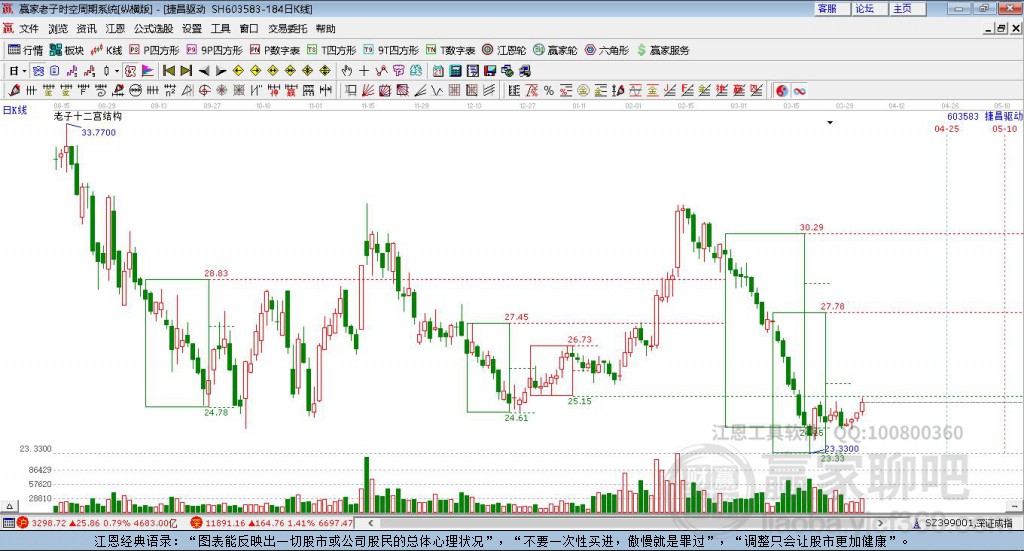Click the 捷昌驱动 stock name label

1004,116
